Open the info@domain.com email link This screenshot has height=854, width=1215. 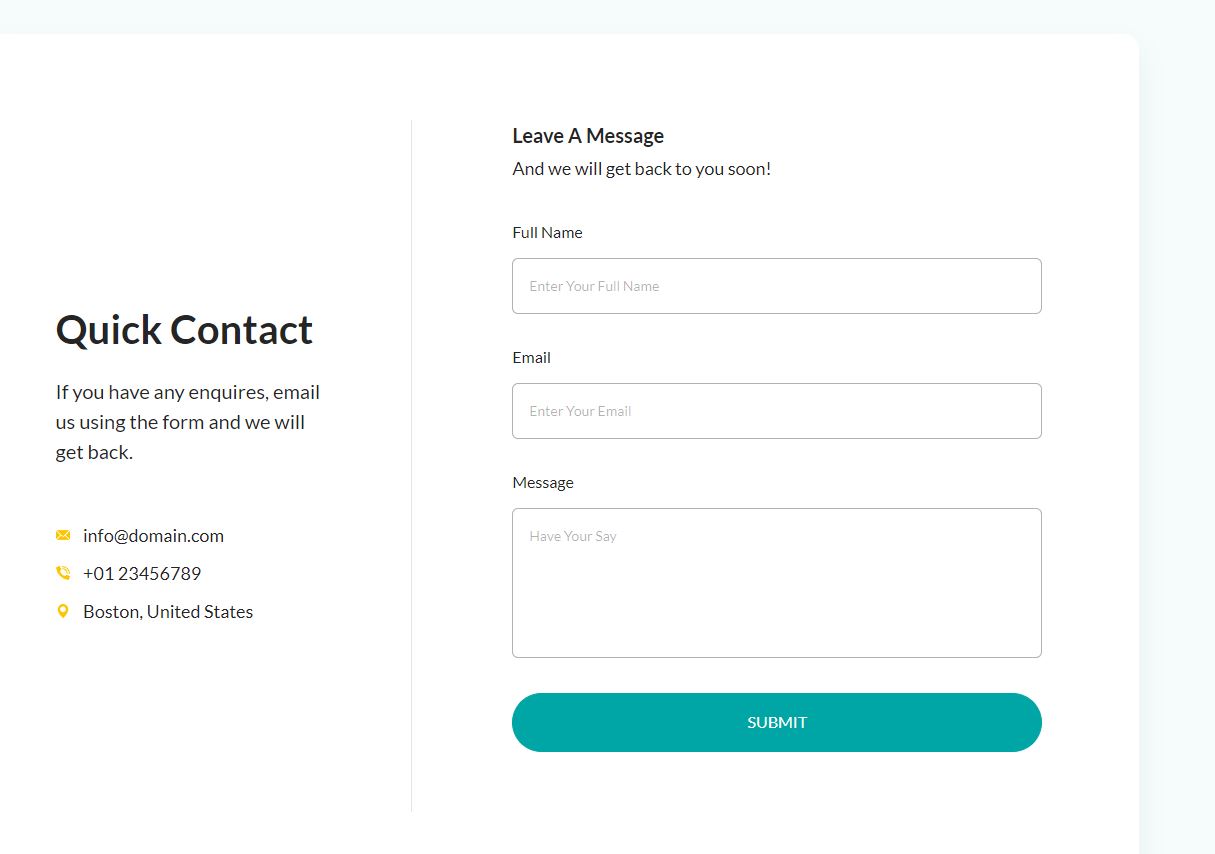[x=153, y=536]
